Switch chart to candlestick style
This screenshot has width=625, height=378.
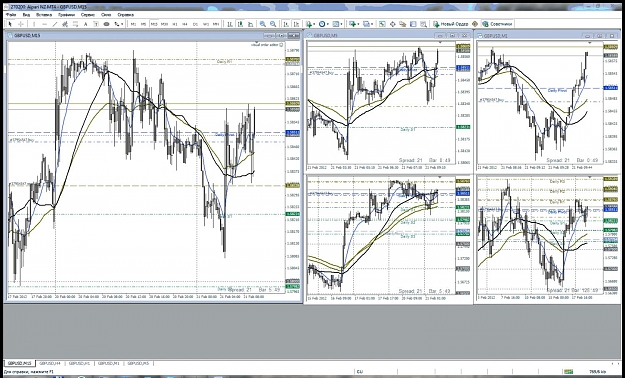click(x=240, y=24)
